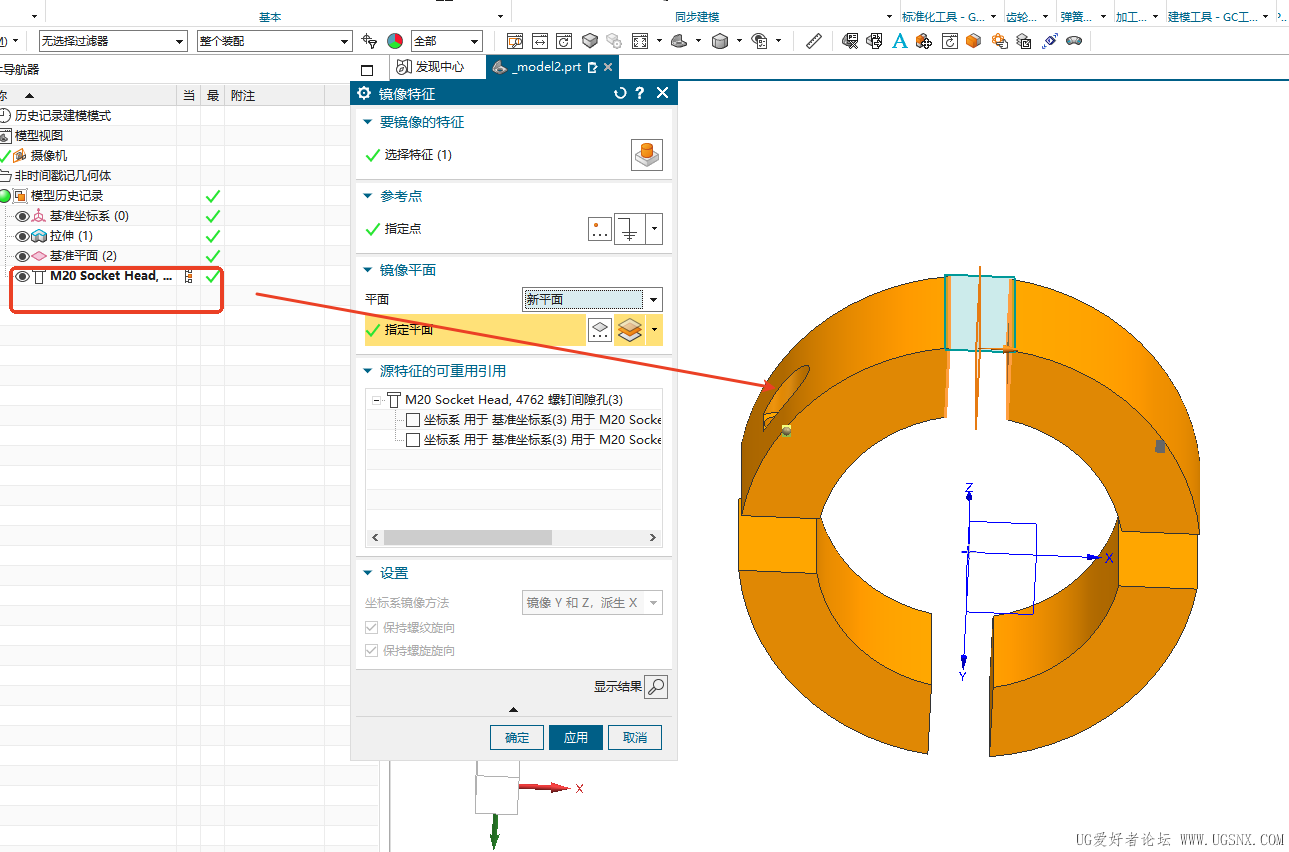
Task: Collapse dialog with the bottom up-arrow
Action: 514,709
